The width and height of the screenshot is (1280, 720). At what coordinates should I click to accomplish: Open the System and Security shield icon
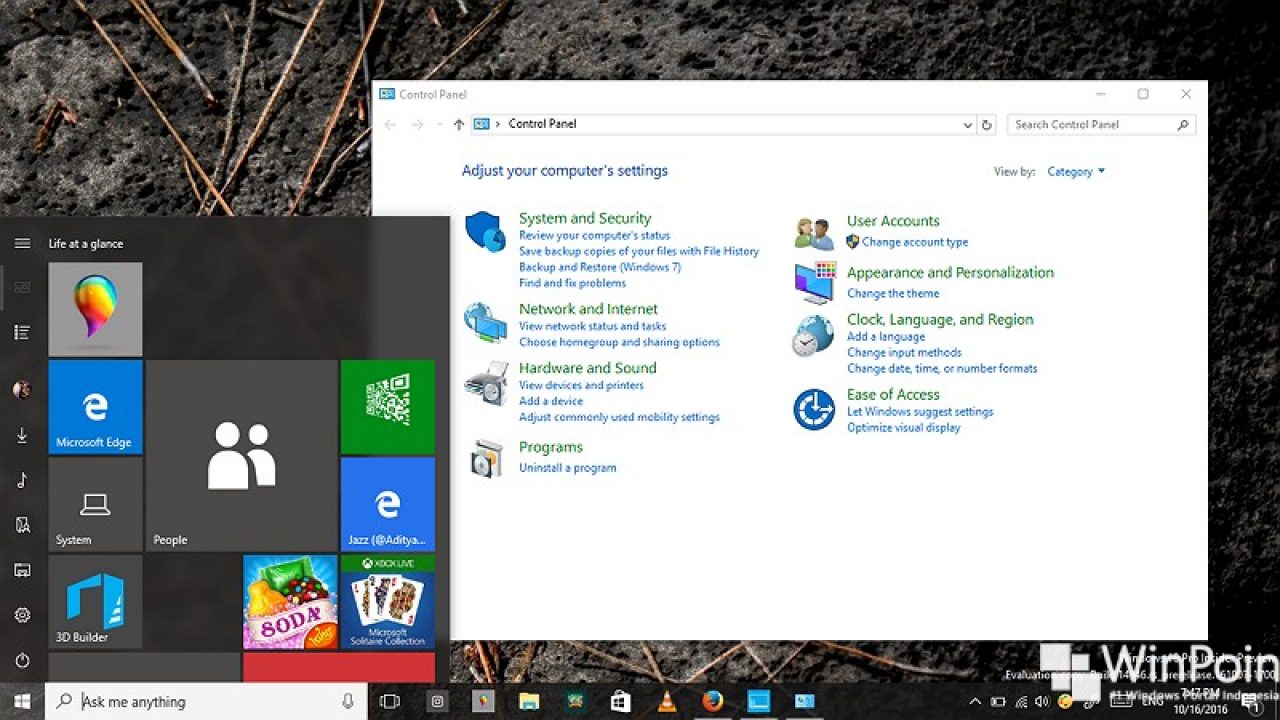[x=485, y=232]
